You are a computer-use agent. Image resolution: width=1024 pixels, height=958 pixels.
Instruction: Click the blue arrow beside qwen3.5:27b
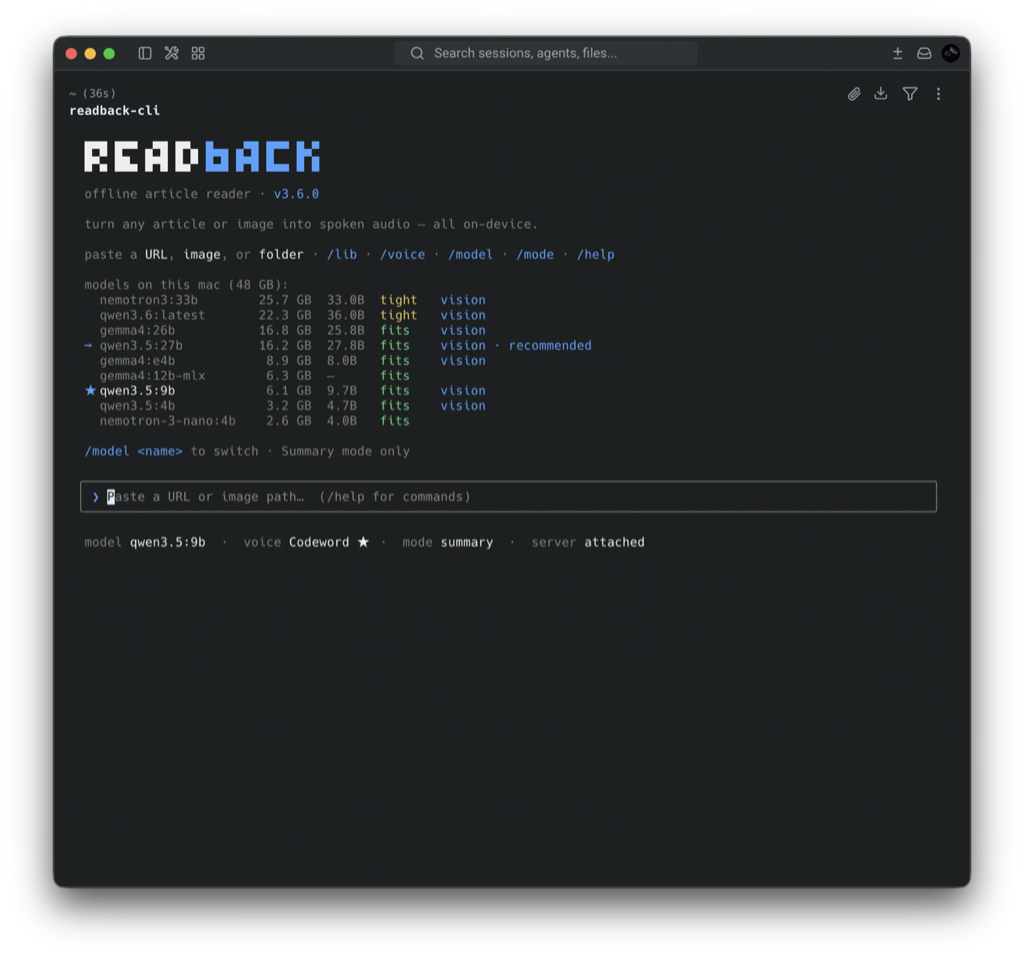88,345
